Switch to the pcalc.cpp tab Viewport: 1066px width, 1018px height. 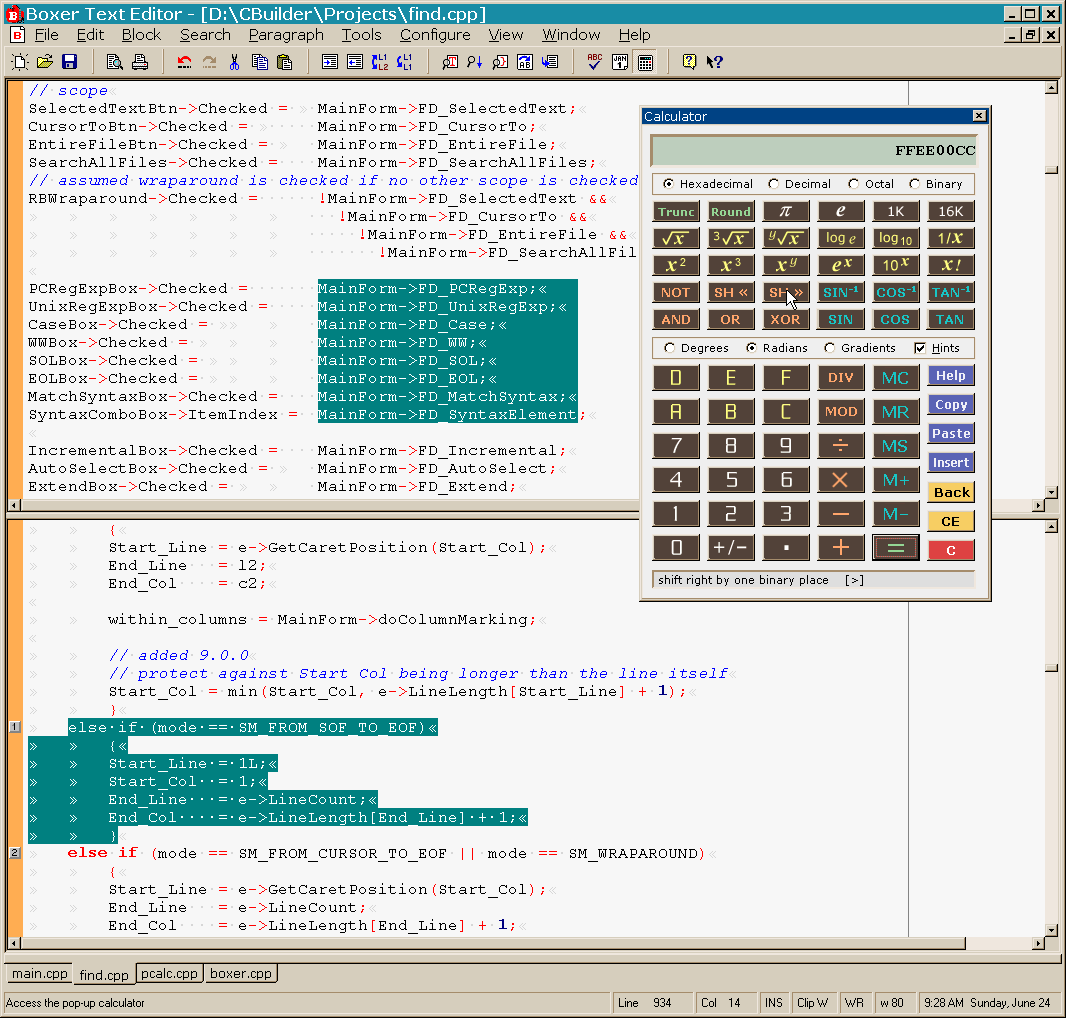(x=169, y=973)
